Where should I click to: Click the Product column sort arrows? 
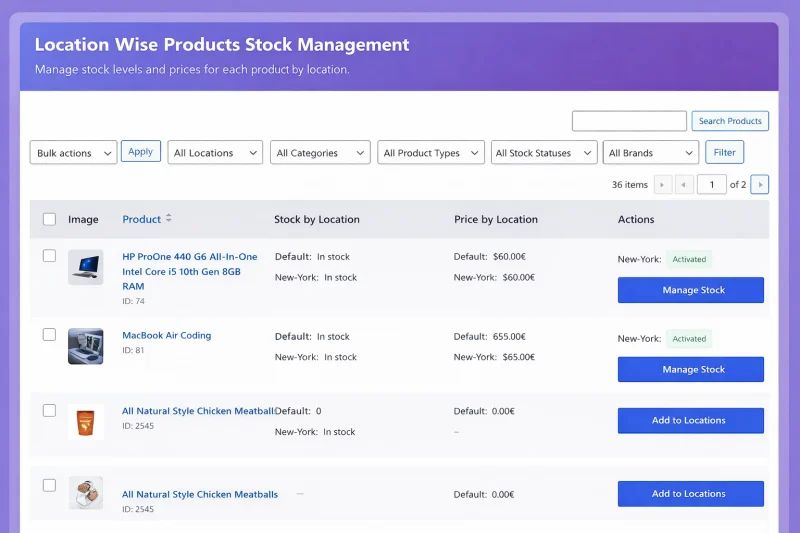pyautogui.click(x=168, y=218)
